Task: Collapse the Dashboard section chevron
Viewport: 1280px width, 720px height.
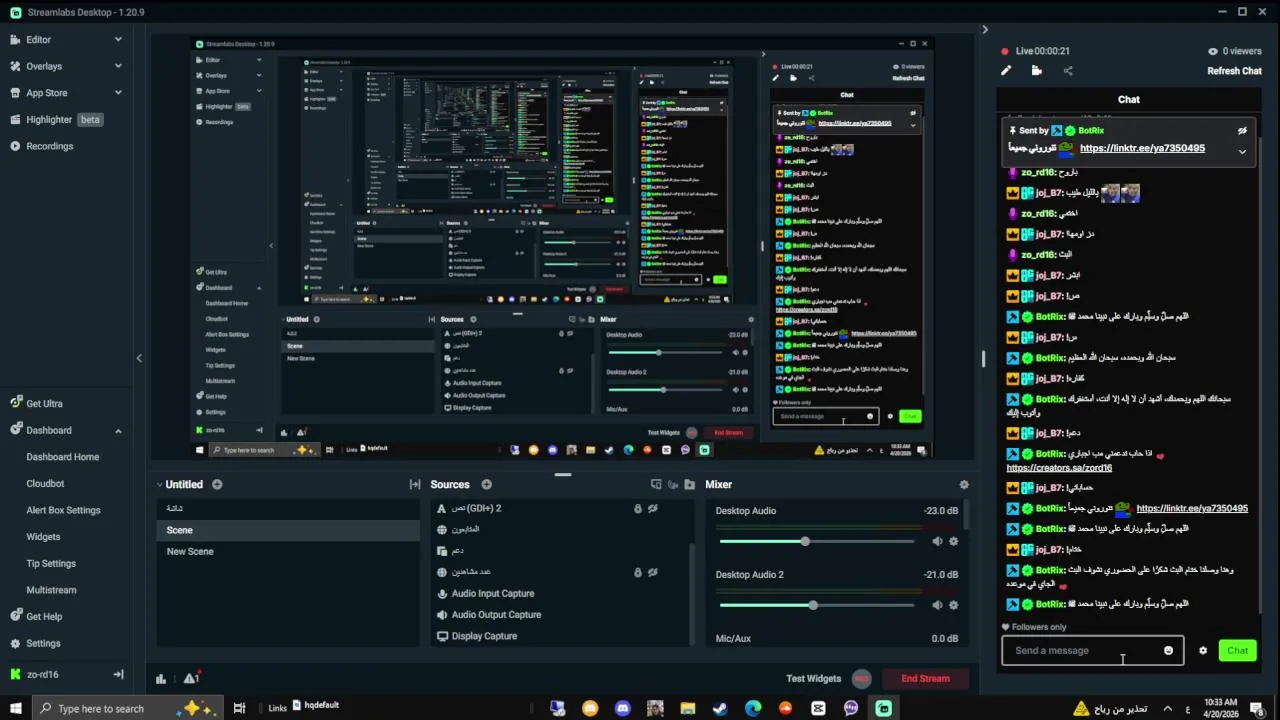Action: coord(118,431)
